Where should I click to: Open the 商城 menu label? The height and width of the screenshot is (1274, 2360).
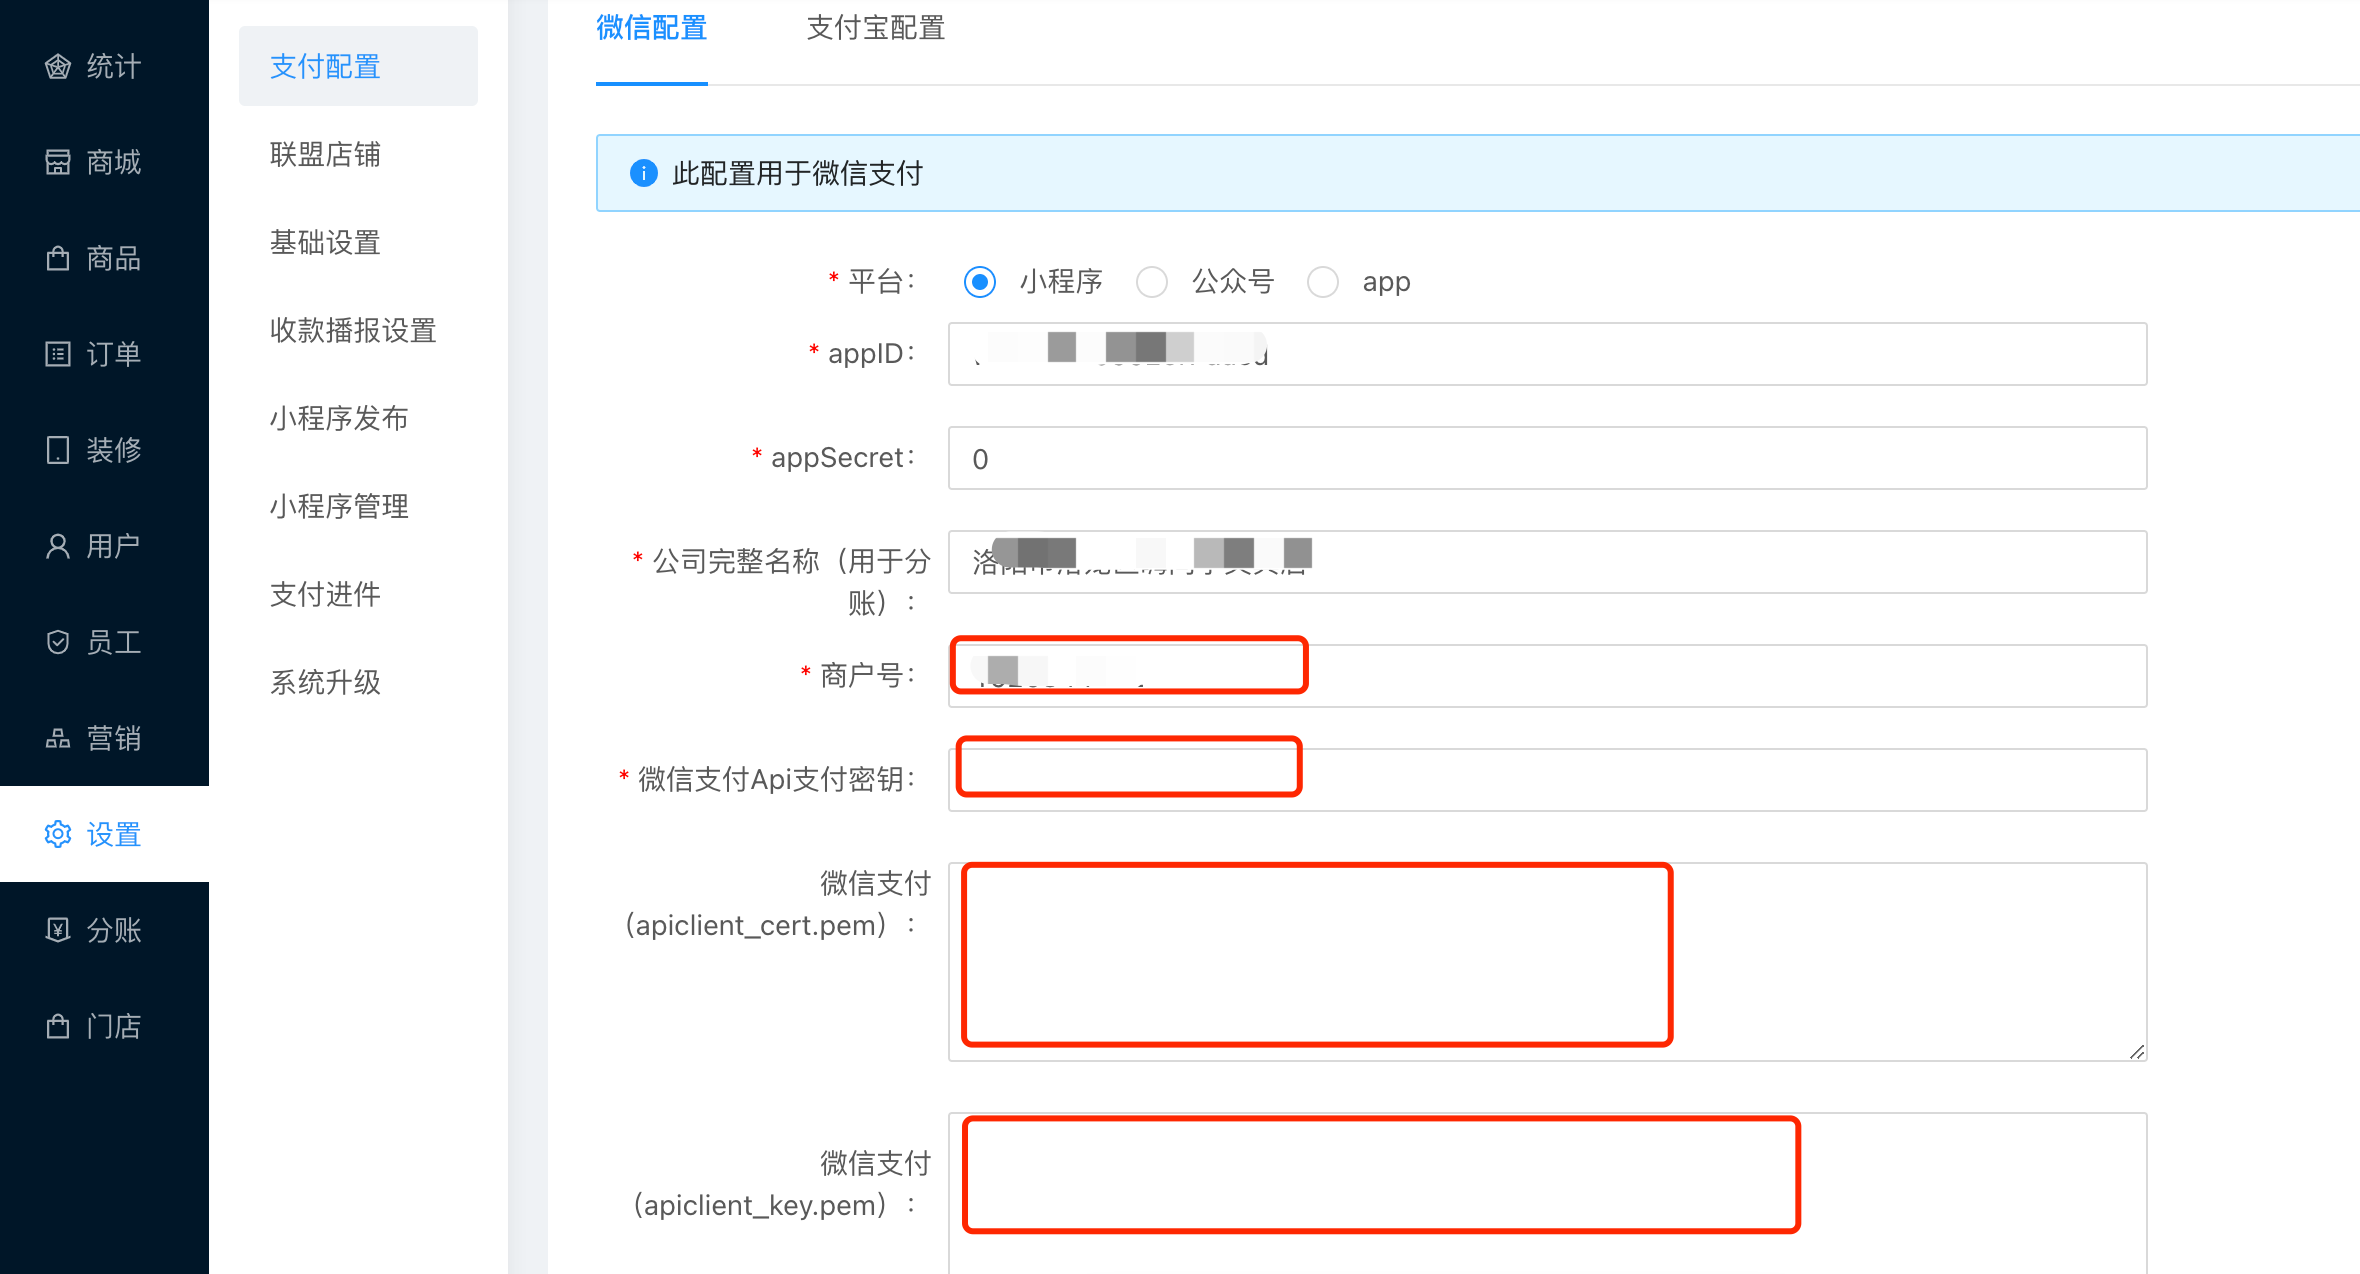pyautogui.click(x=114, y=162)
